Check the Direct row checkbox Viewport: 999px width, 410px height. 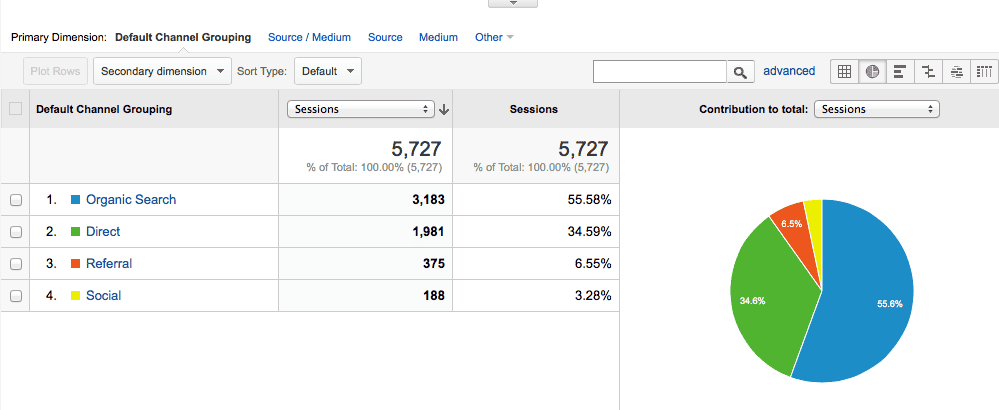pos(16,232)
